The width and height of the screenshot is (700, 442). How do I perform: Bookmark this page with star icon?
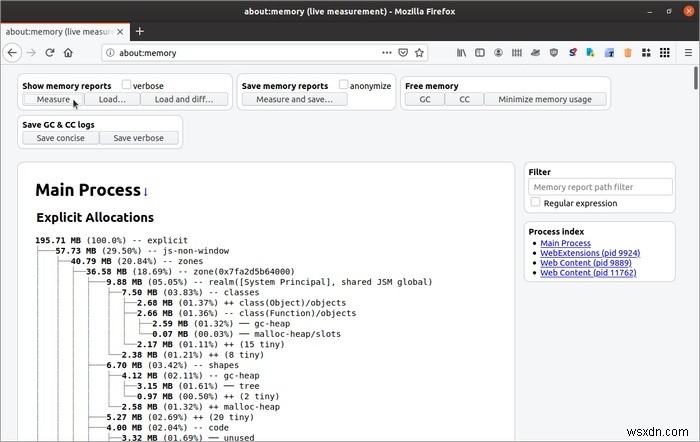[x=419, y=53]
